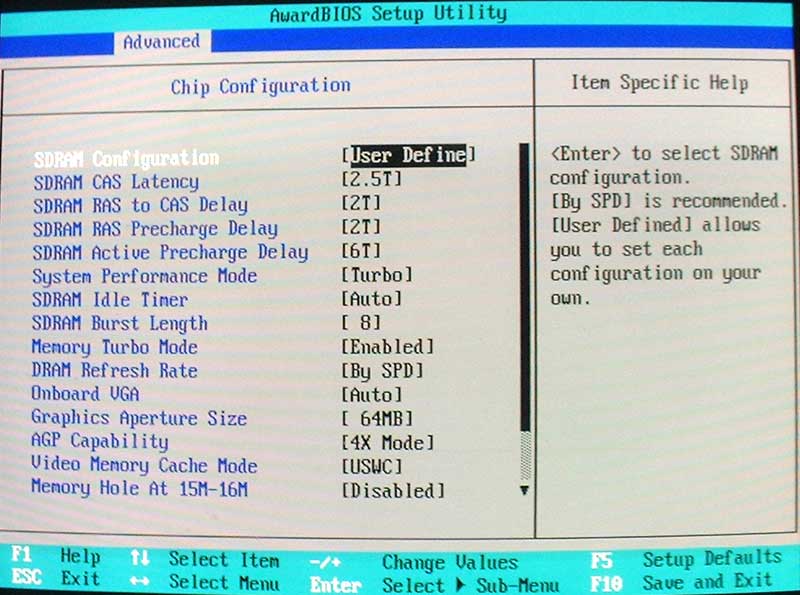This screenshot has width=800, height=595.
Task: Click the F1 Help key hint
Action: tap(56, 556)
